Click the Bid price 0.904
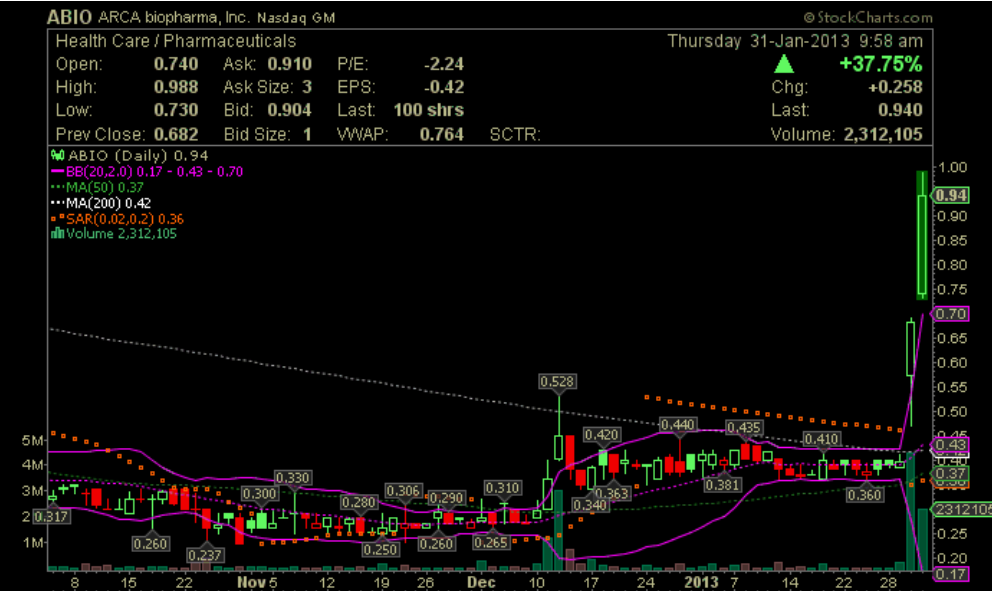This screenshot has width=992, height=591. (289, 110)
